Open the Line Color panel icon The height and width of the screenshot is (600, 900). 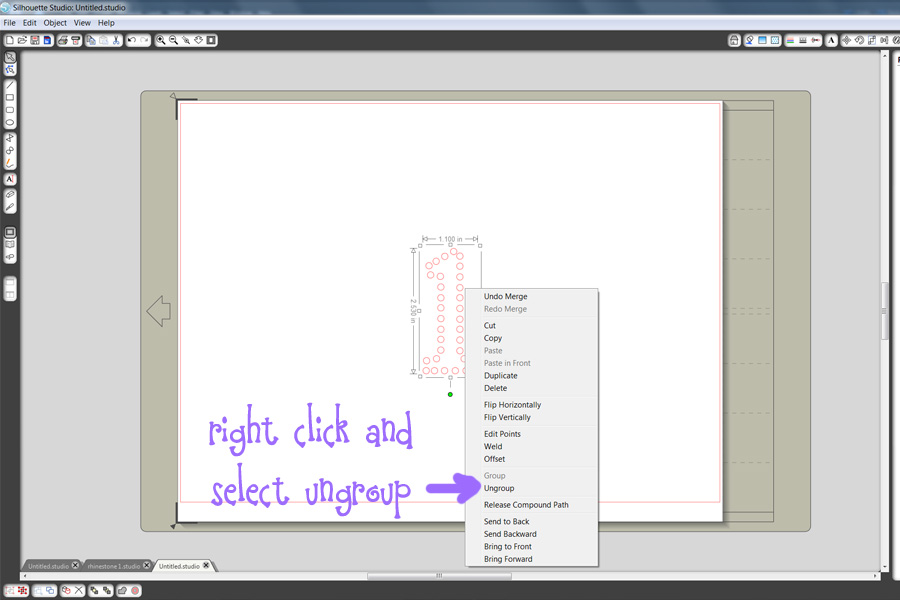790,40
